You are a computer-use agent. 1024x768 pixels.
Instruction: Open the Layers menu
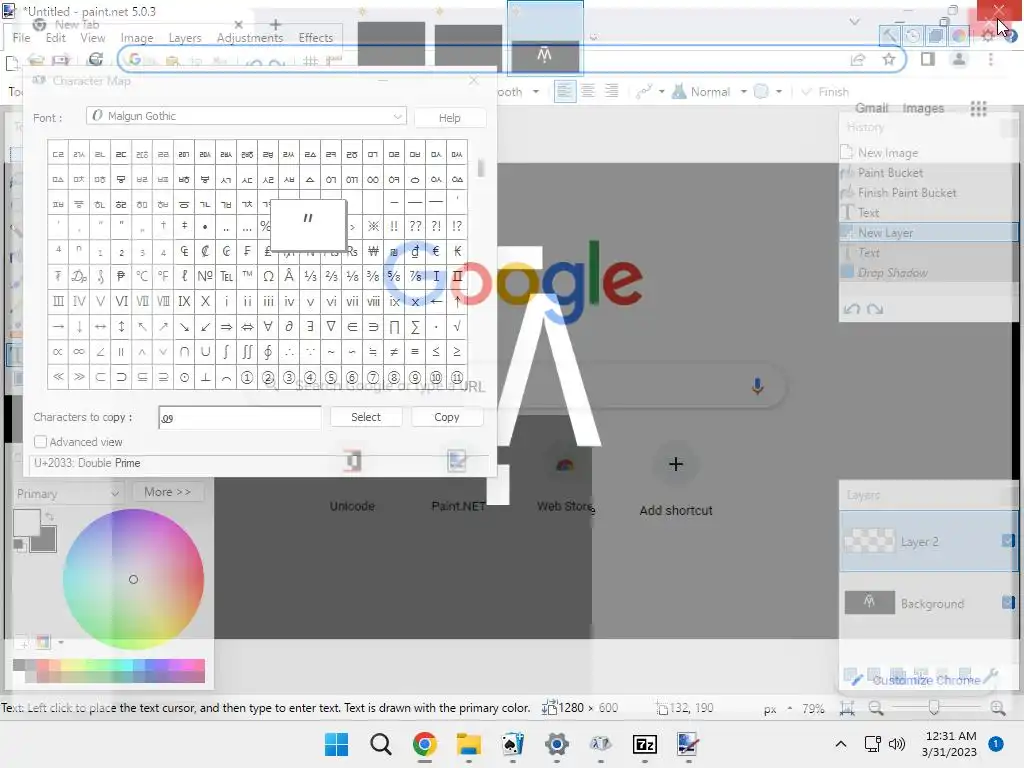[x=185, y=38]
